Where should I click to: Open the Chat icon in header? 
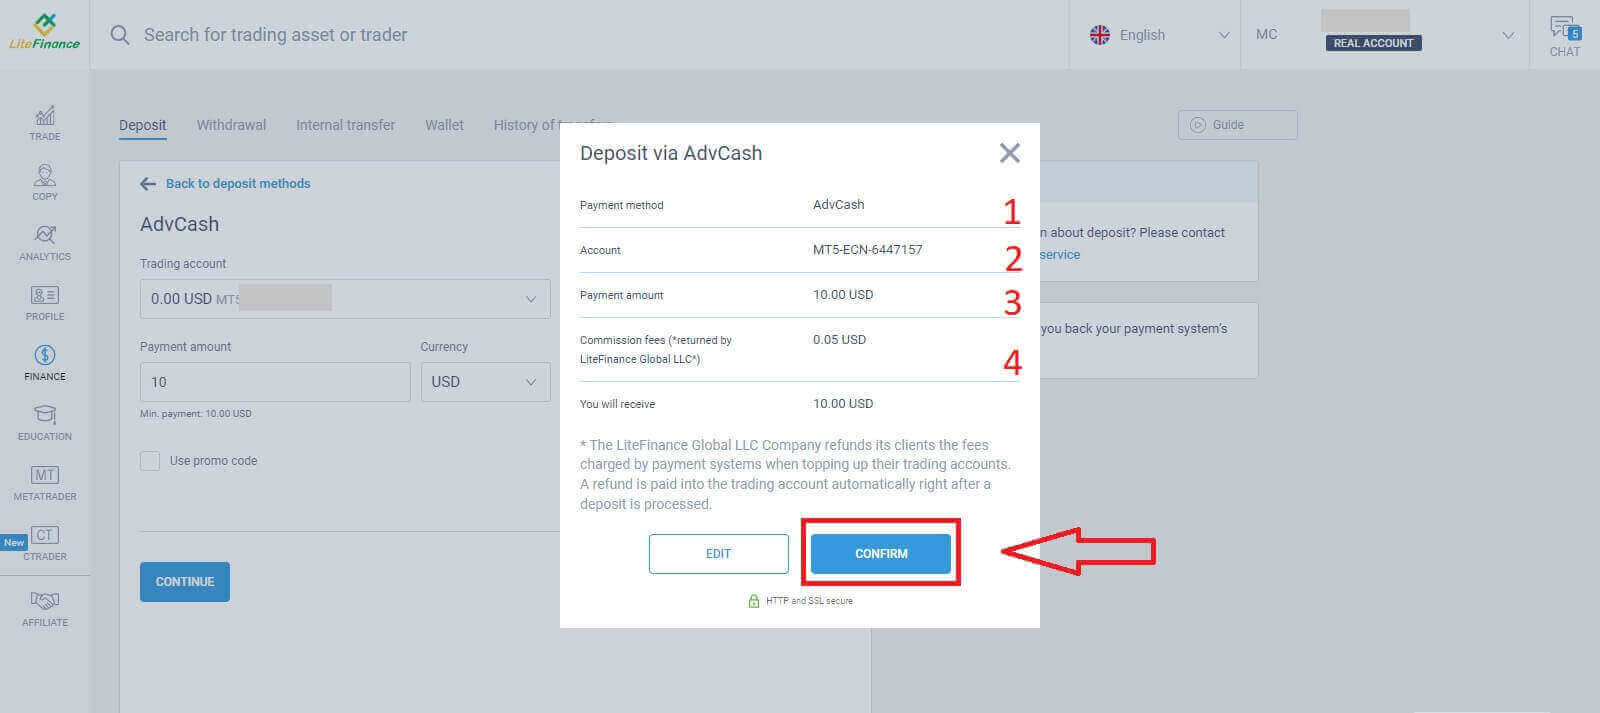pos(1565,35)
